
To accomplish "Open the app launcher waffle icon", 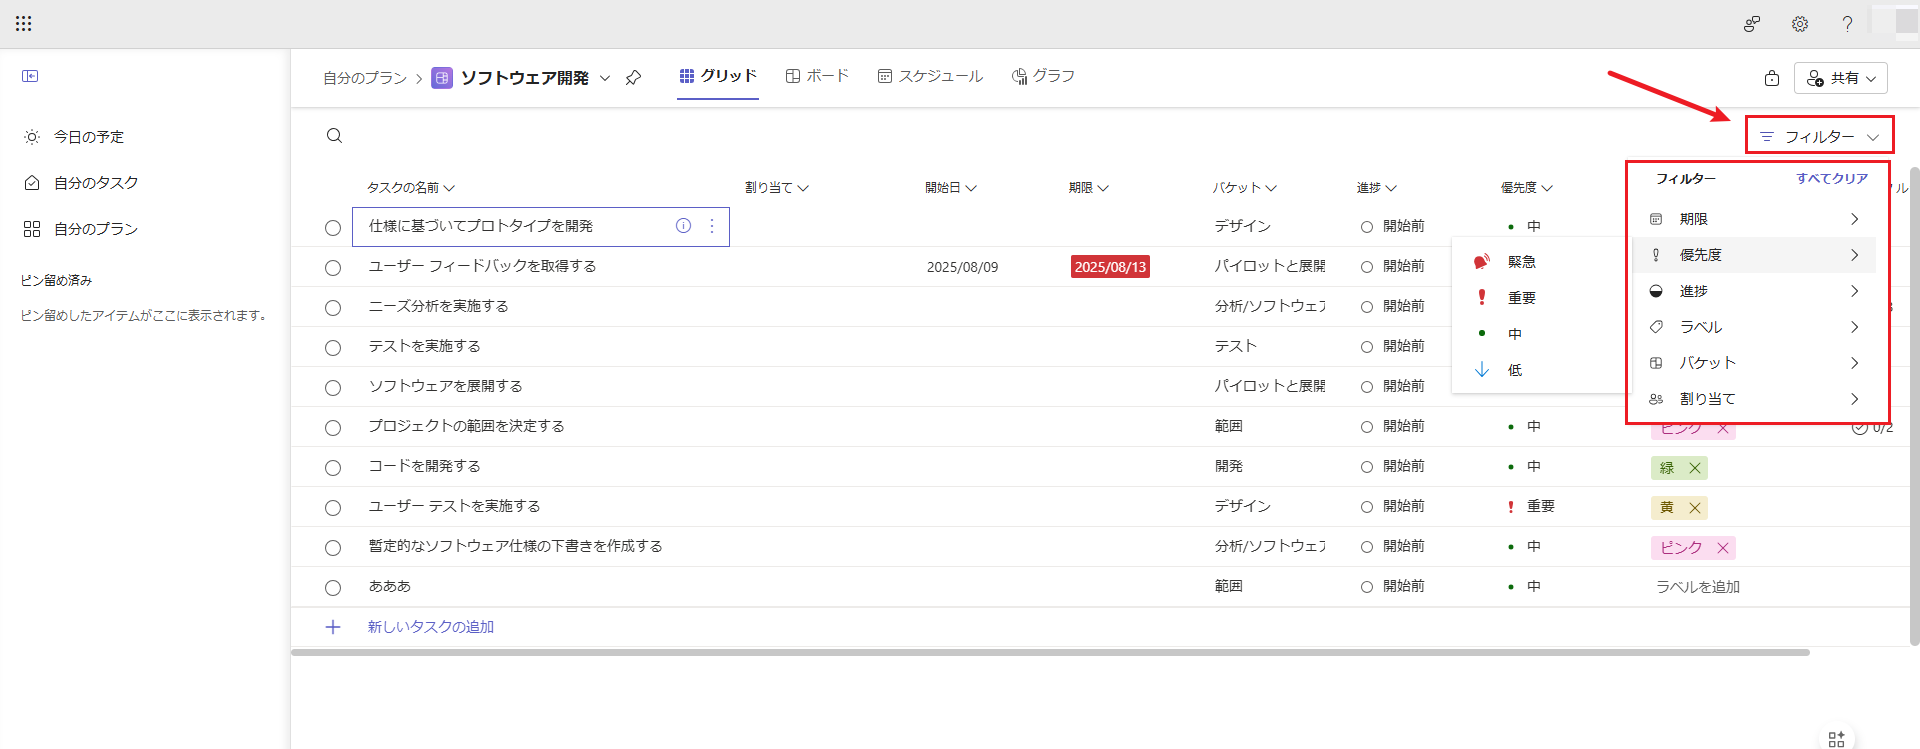I will (24, 23).
